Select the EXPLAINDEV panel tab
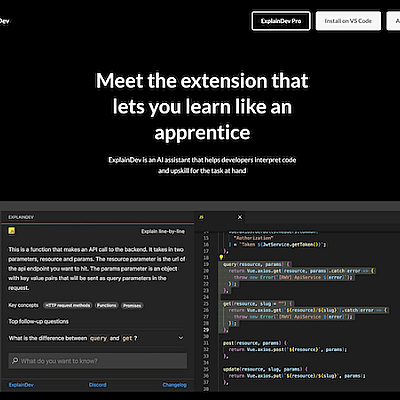400x400 pixels. point(21,217)
